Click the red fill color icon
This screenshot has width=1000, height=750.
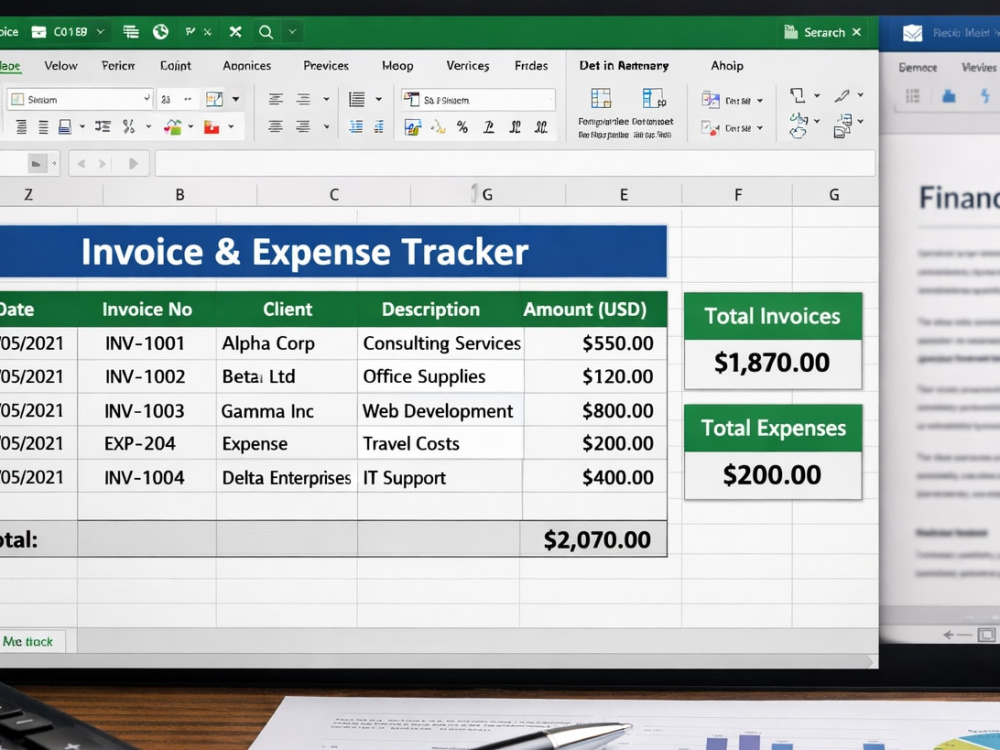tap(212, 128)
